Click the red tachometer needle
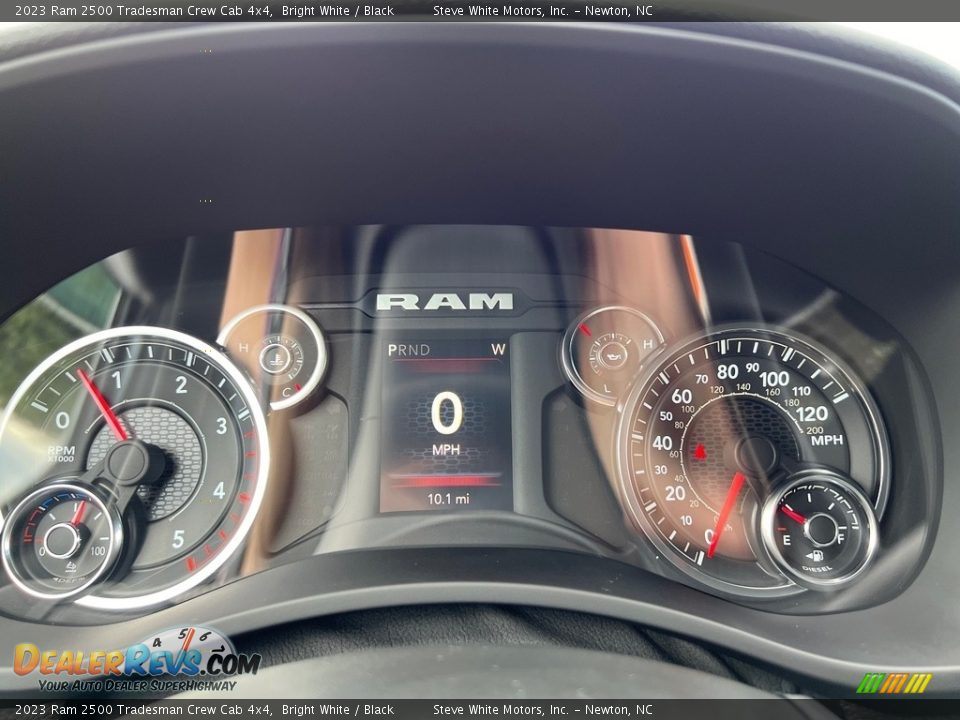960x720 pixels. pos(102,405)
